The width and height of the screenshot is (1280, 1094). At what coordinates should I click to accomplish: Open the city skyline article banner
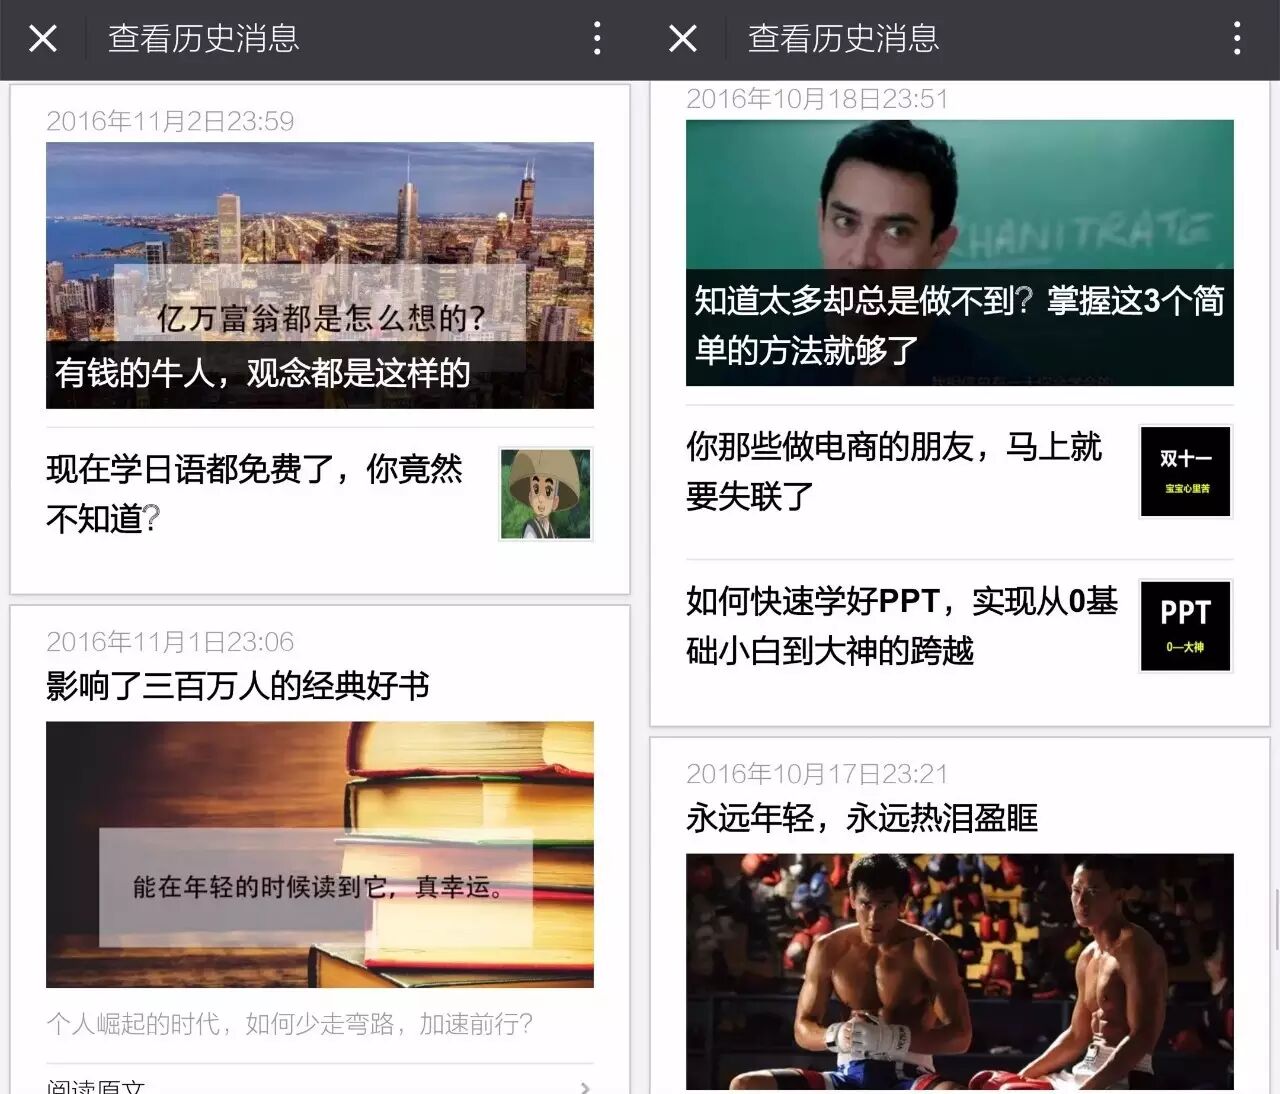pos(319,275)
